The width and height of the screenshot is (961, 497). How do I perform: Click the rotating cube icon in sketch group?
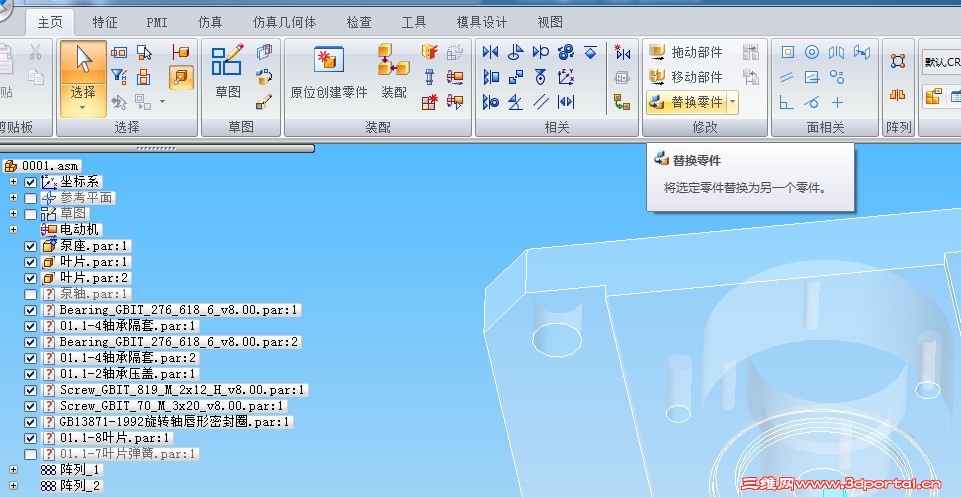(264, 77)
